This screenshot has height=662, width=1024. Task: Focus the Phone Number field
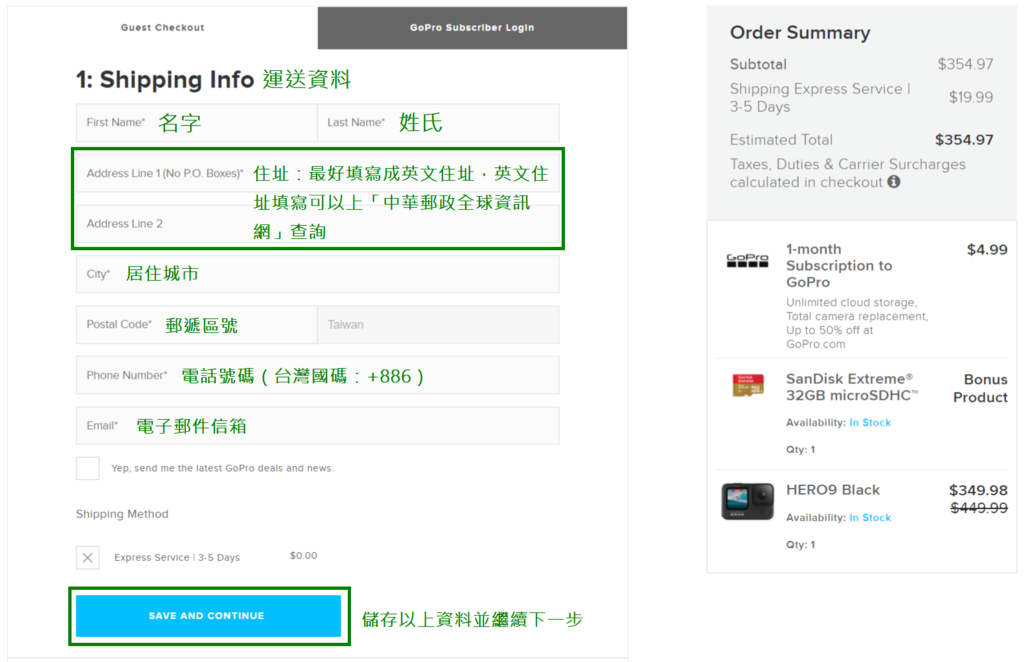click(317, 375)
